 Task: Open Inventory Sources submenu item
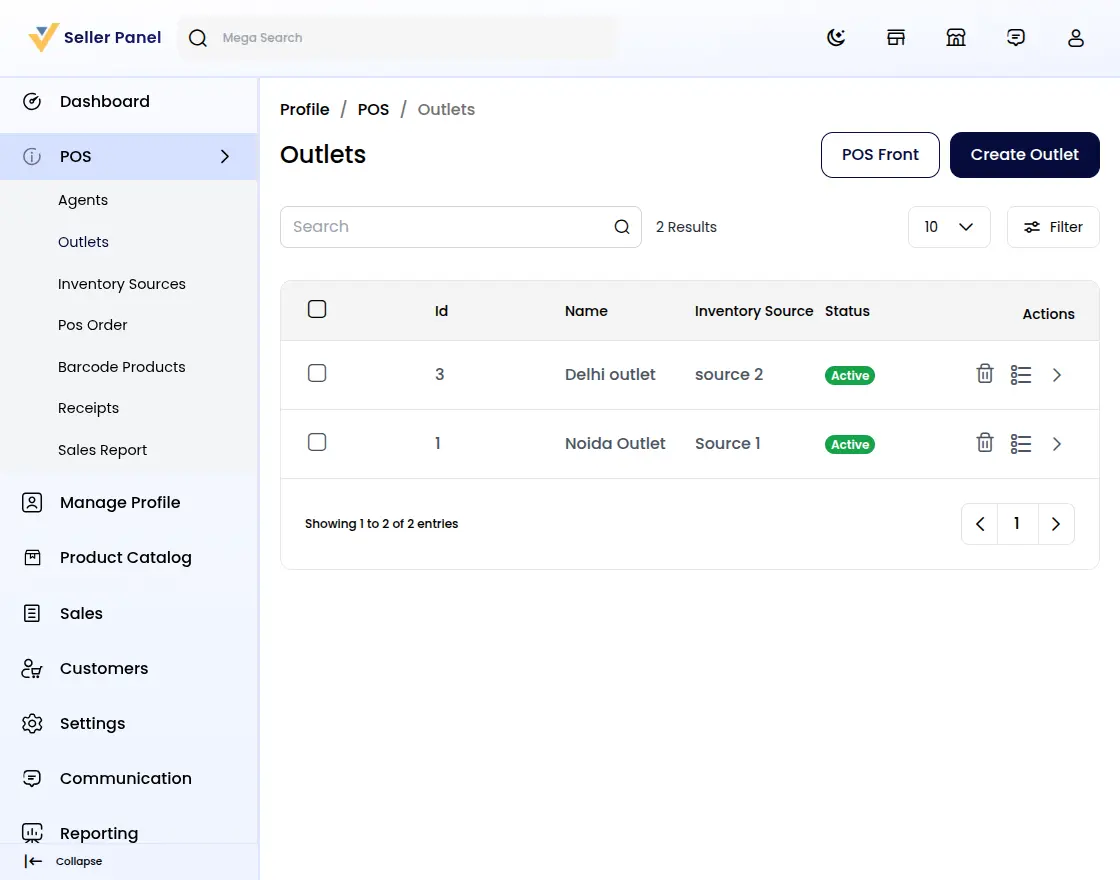pos(121,284)
